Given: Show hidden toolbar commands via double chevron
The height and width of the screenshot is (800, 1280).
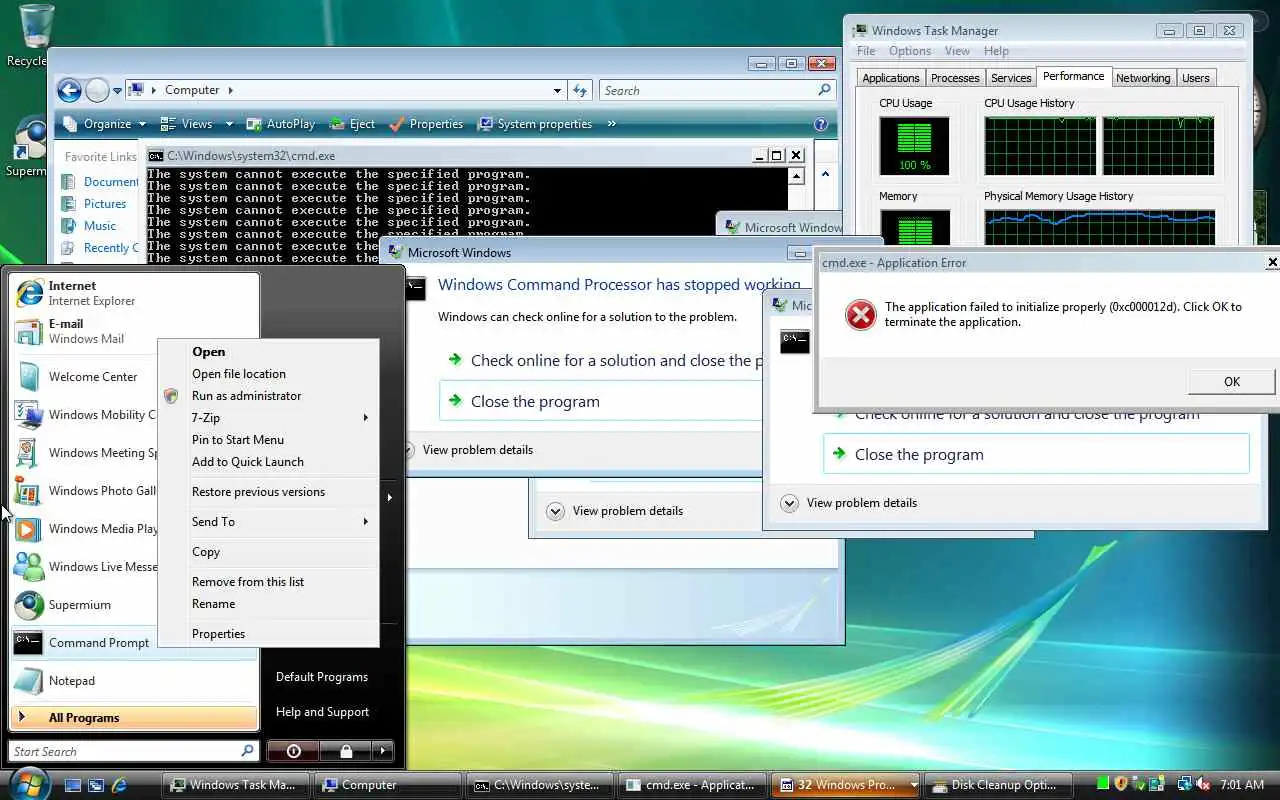Looking at the screenshot, I should click(x=611, y=124).
